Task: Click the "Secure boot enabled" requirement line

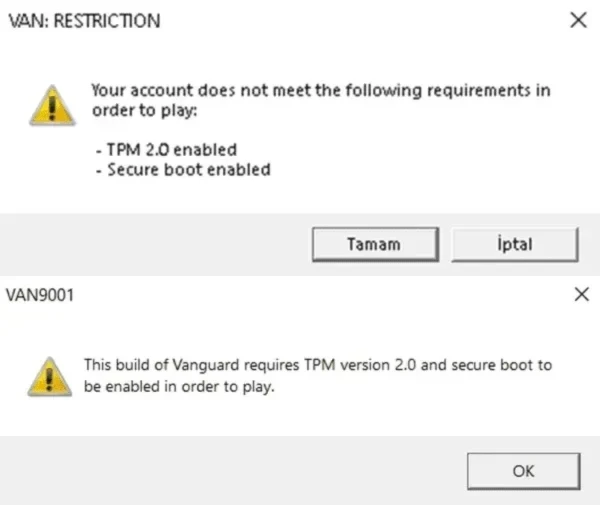Action: coord(183,169)
